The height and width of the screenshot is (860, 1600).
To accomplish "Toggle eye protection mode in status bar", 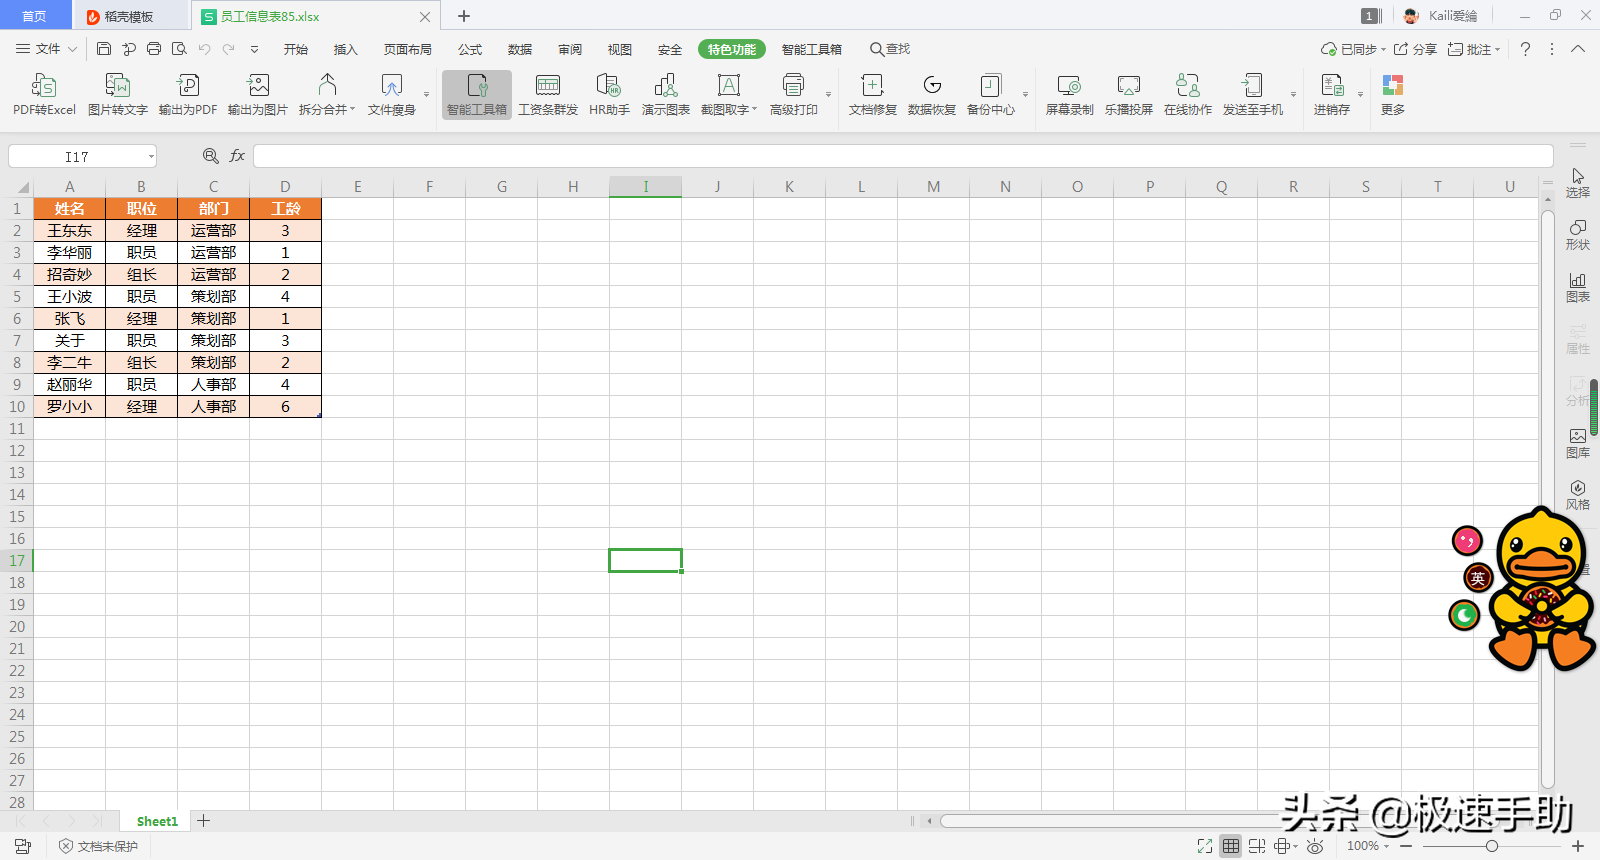I will click(1315, 846).
